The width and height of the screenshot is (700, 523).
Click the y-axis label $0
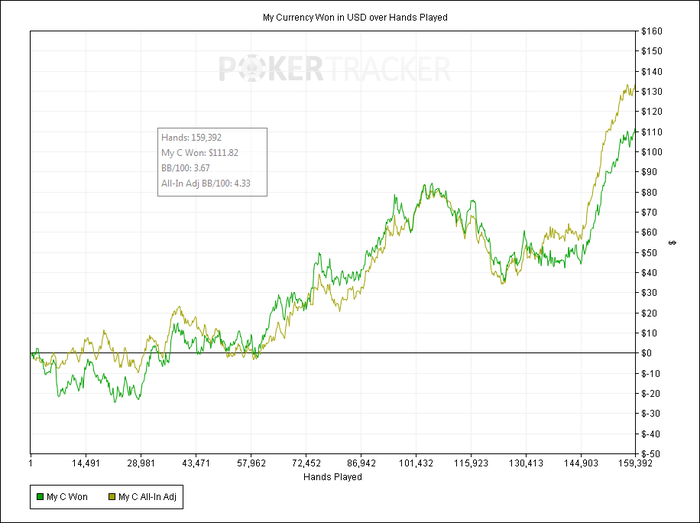(647, 353)
